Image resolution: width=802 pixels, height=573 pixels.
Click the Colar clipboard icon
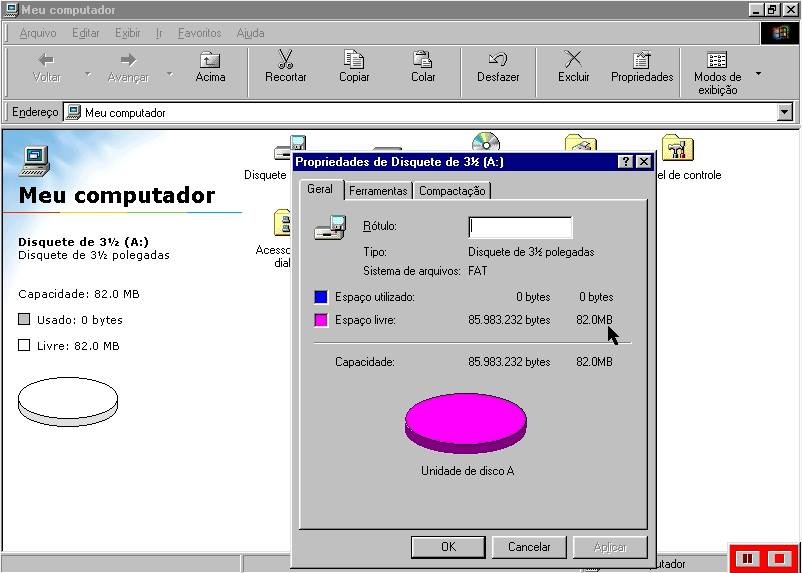click(x=423, y=59)
